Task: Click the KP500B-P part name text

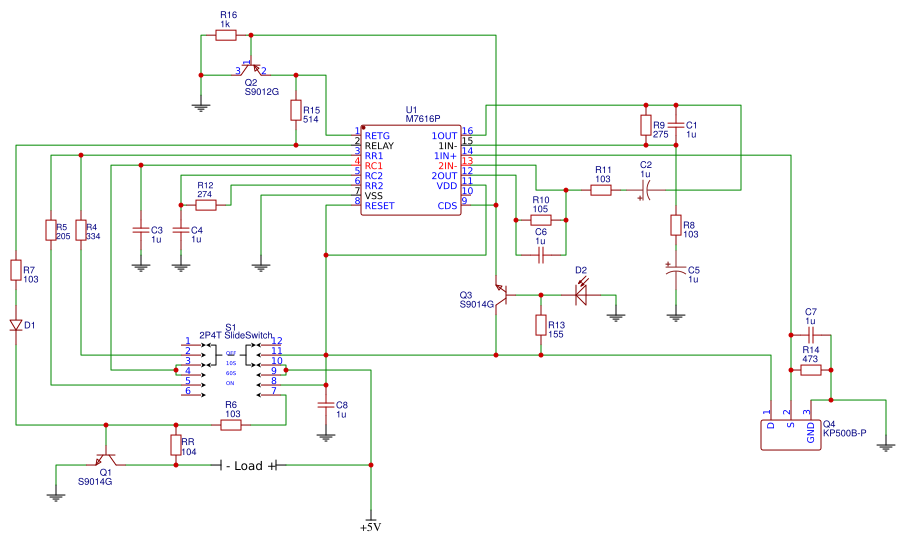Action: tap(844, 433)
